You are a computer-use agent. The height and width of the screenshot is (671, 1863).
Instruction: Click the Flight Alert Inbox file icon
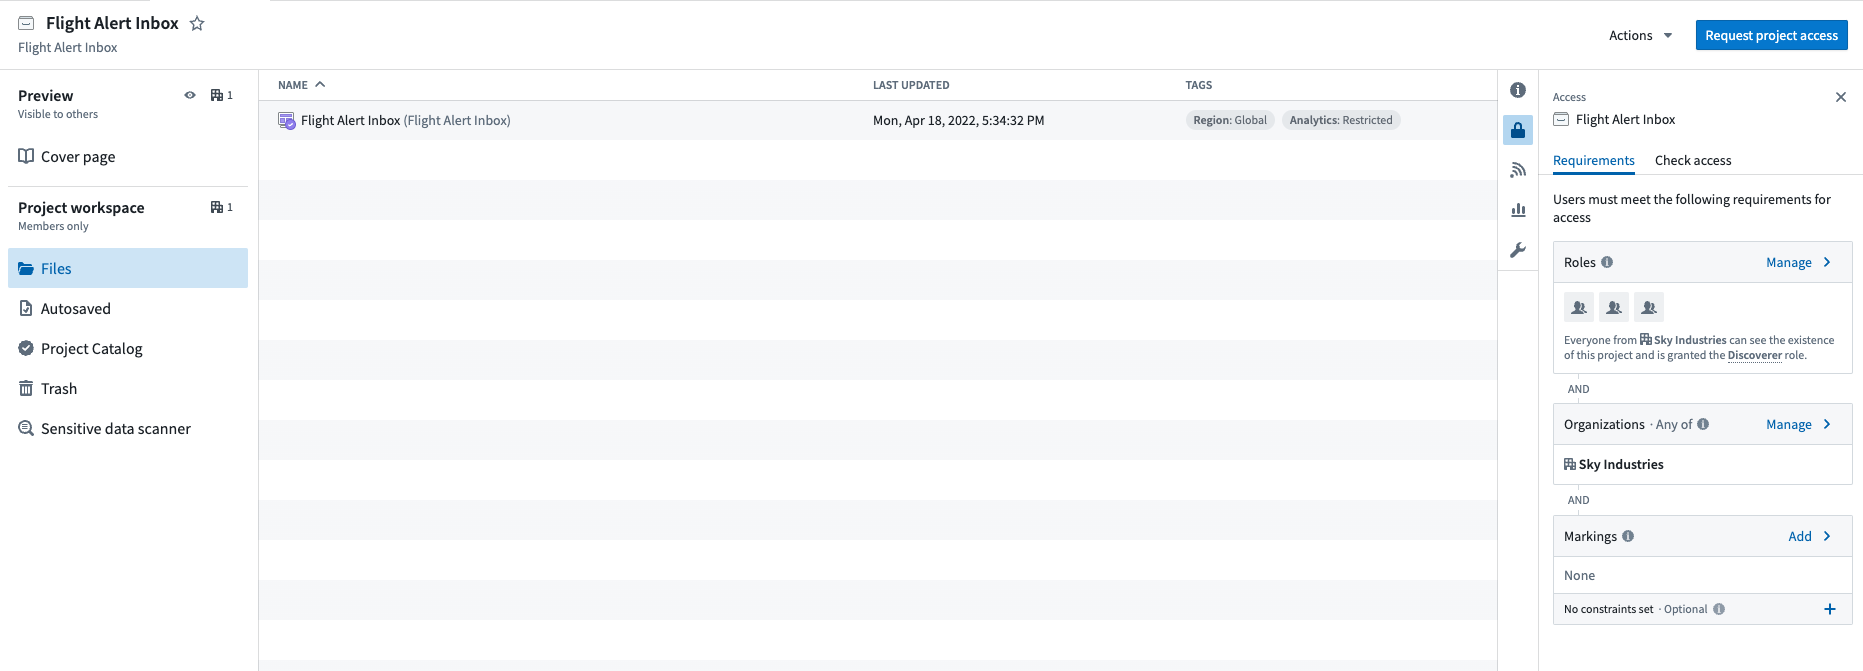pos(287,121)
